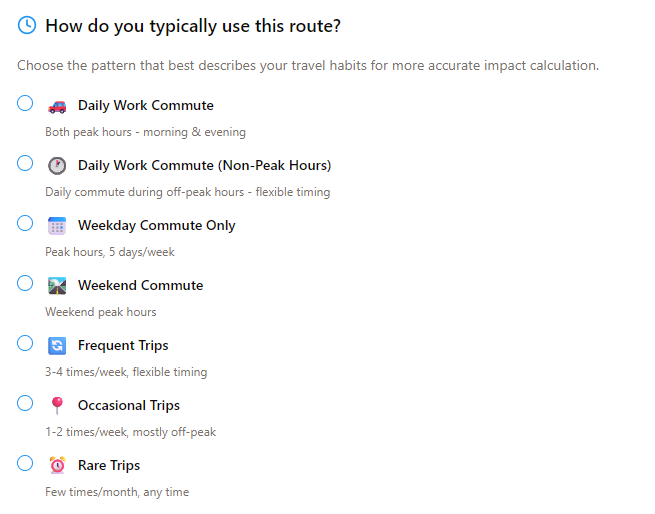The height and width of the screenshot is (514, 655).
Task: Click the "Rare Trips" option label
Action: coord(109,465)
